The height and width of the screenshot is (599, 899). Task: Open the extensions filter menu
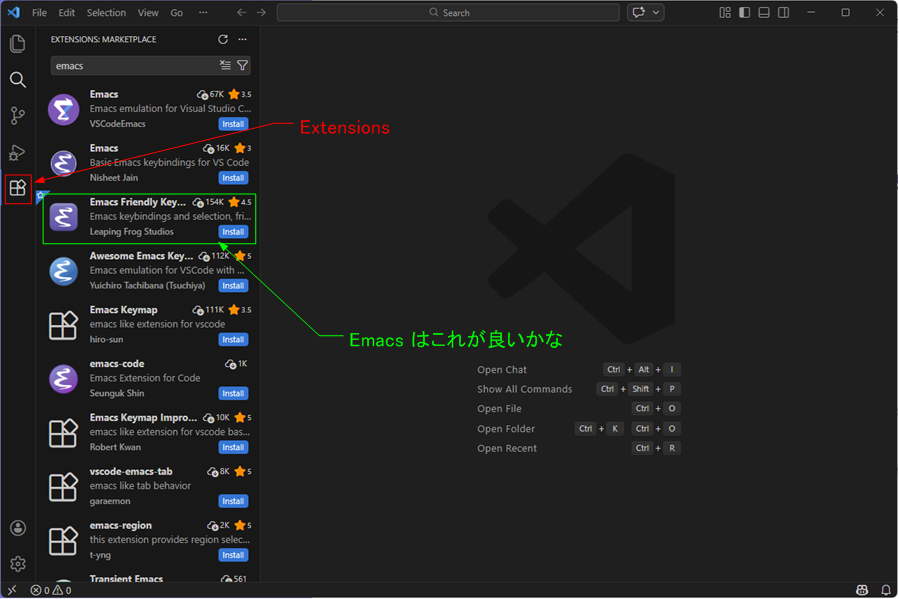tap(242, 66)
